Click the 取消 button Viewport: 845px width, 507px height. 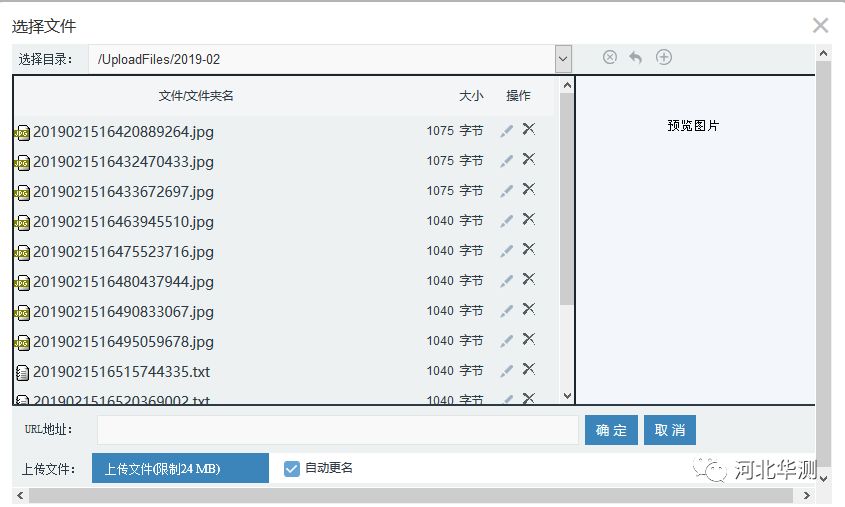(x=670, y=430)
